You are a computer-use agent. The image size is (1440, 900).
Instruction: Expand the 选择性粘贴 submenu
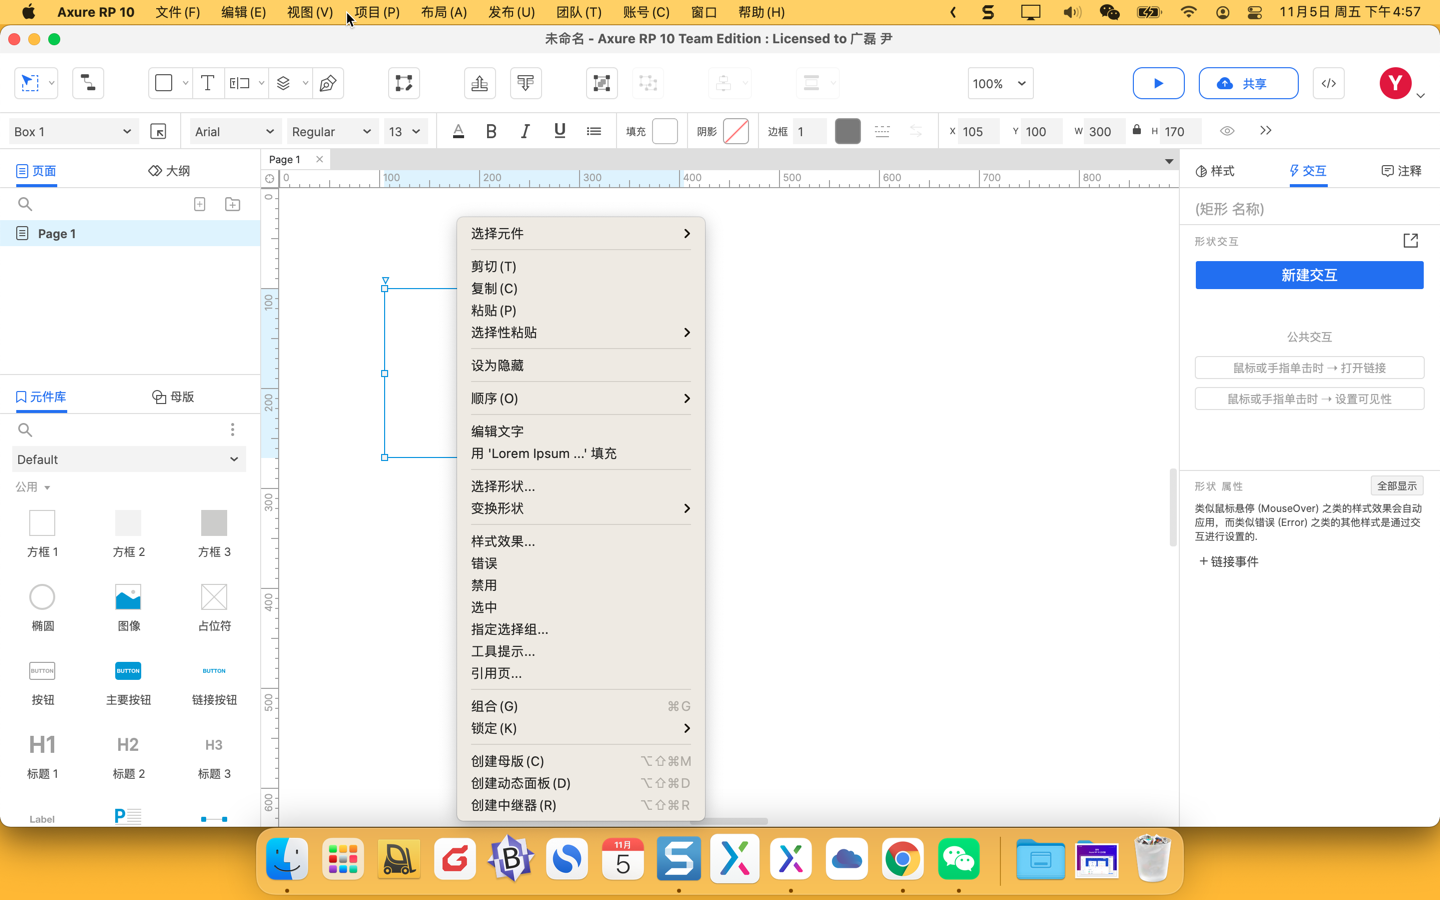(580, 332)
